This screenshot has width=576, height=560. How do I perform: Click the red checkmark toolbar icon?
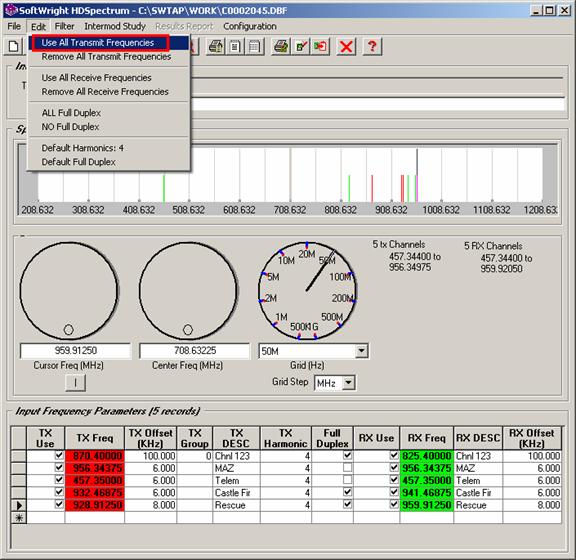coord(301,47)
